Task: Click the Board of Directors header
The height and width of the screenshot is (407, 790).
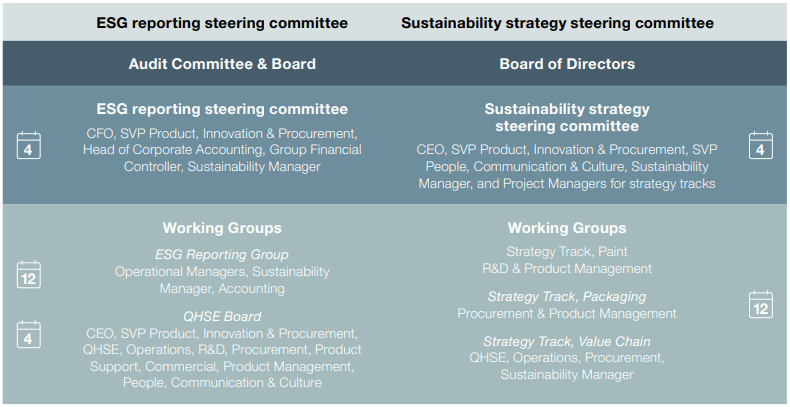Action: tap(567, 64)
